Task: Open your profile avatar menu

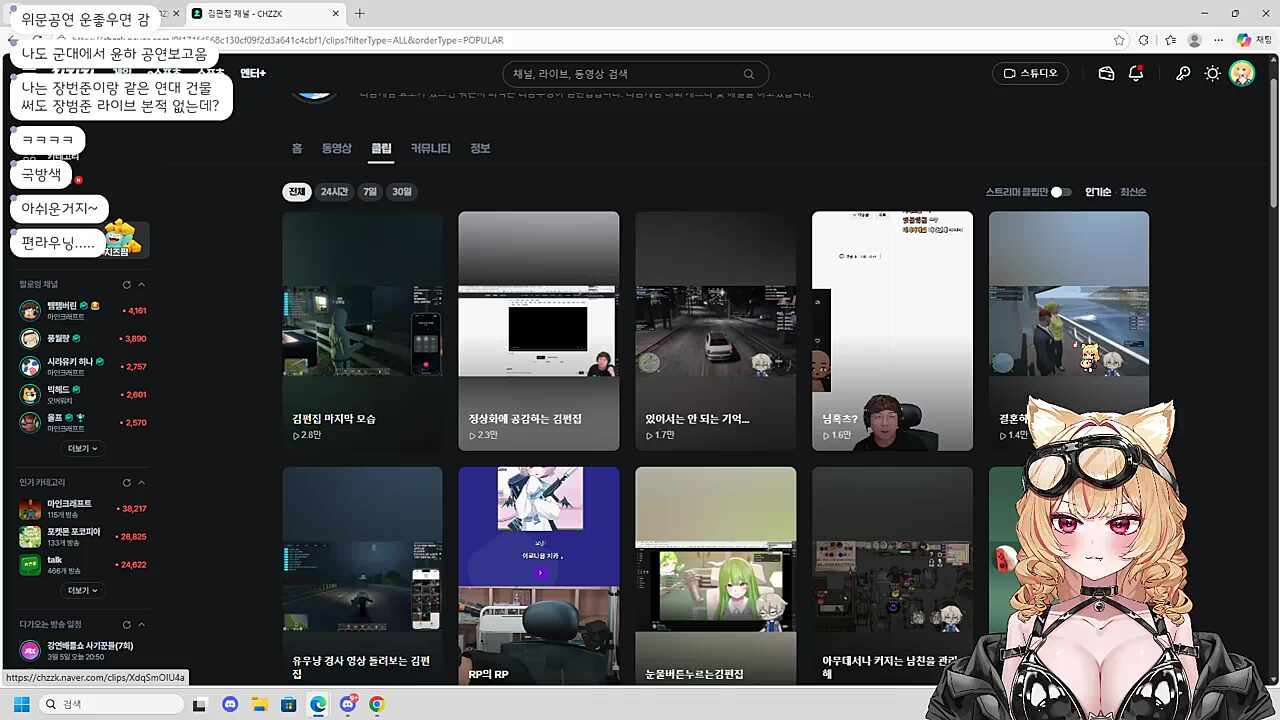Action: point(1242,72)
